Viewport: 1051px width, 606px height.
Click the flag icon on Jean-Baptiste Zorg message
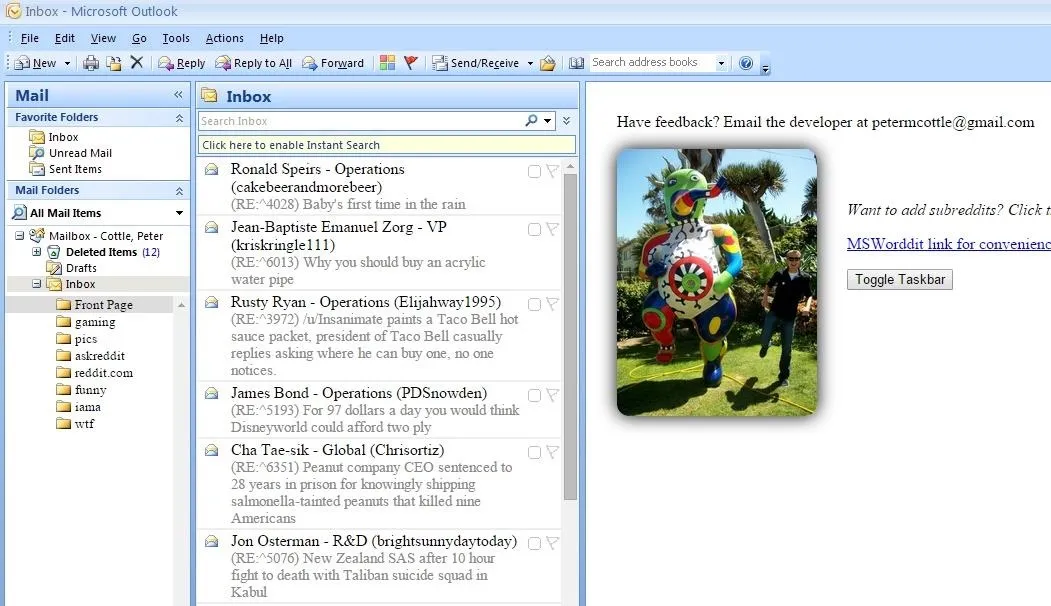pos(552,229)
